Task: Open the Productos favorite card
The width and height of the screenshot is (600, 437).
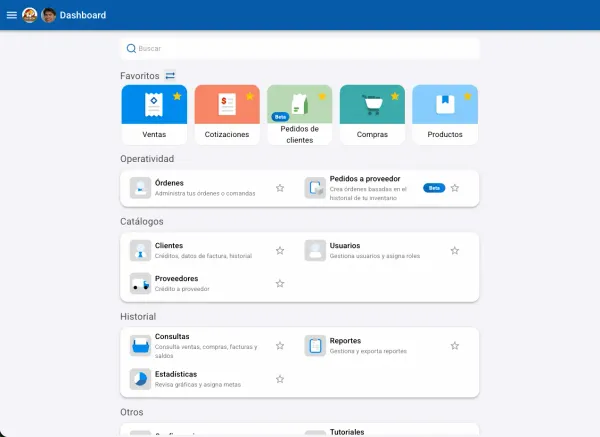Action: click(445, 114)
